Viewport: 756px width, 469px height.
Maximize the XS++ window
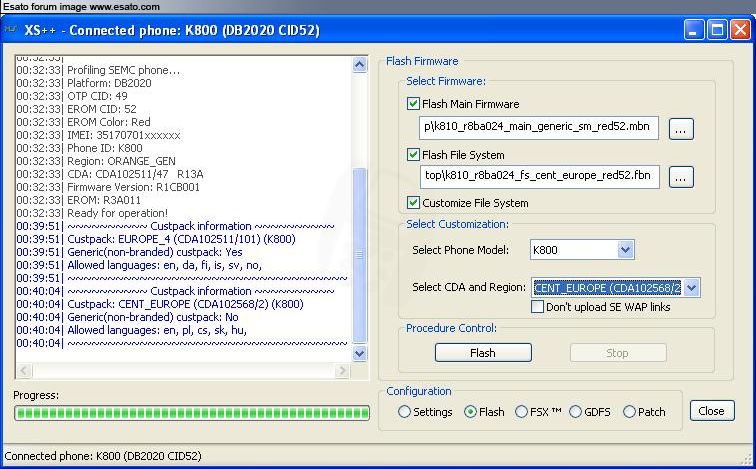[716, 30]
